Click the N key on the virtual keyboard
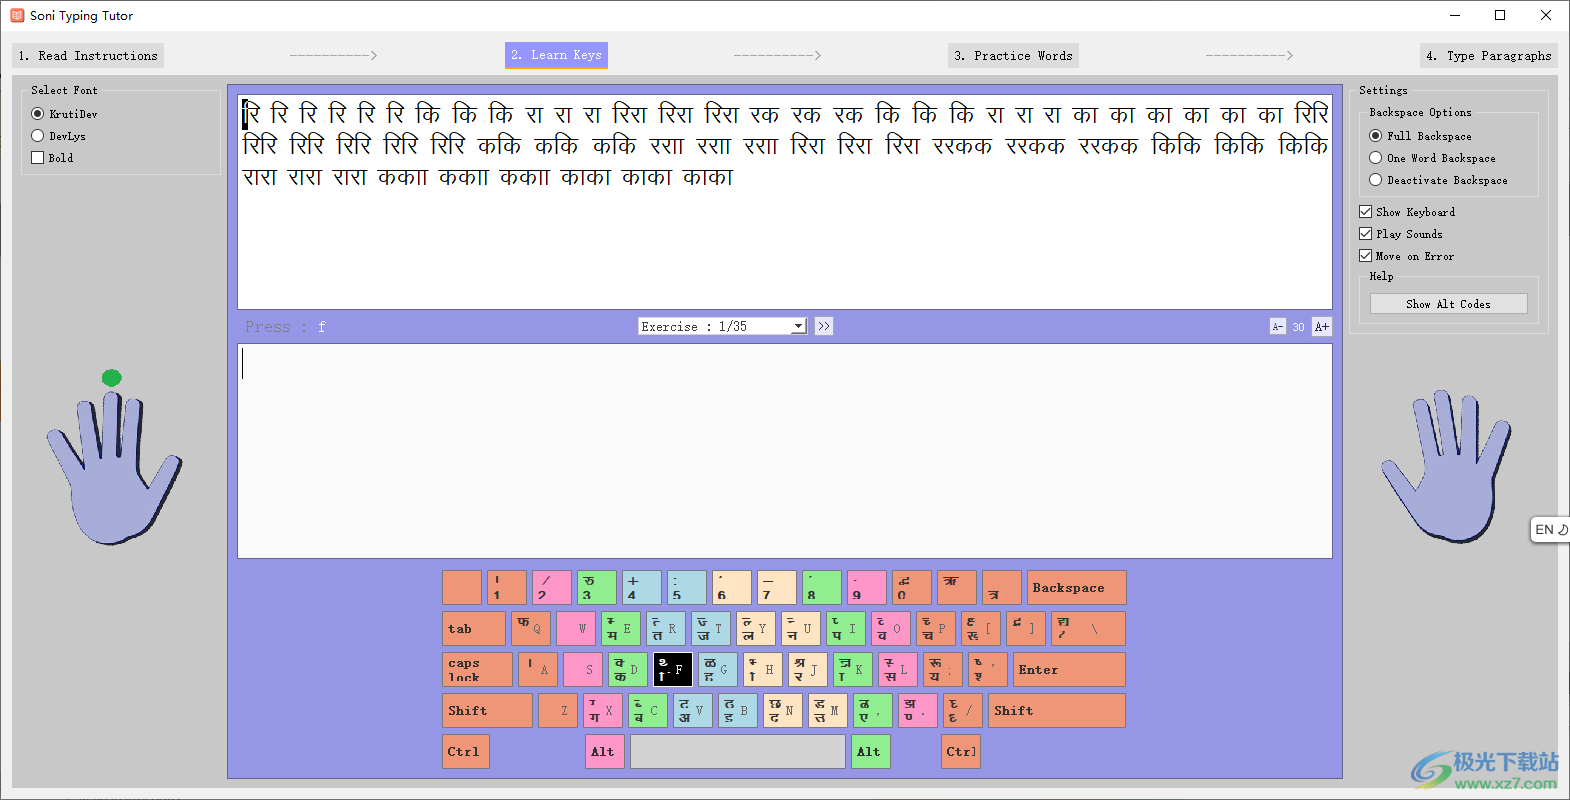Viewport: 1570px width, 800px height. [x=782, y=710]
